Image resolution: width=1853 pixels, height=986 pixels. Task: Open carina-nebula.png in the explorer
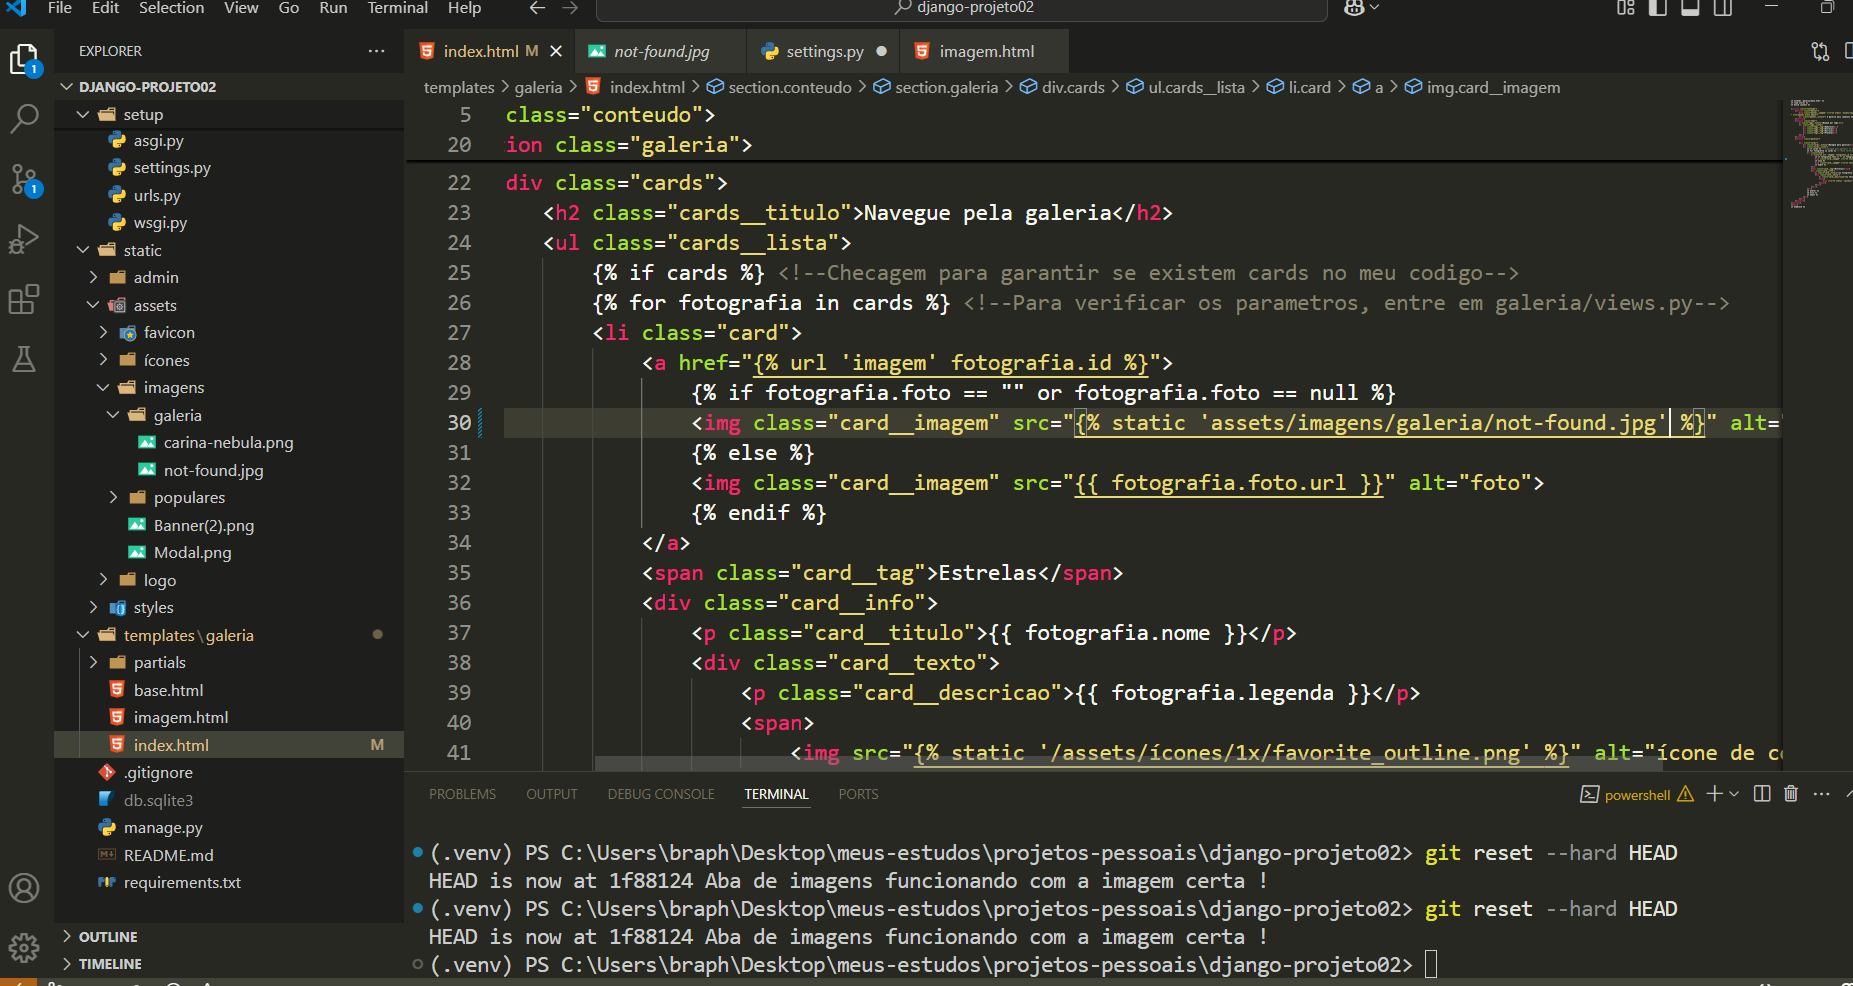click(229, 442)
